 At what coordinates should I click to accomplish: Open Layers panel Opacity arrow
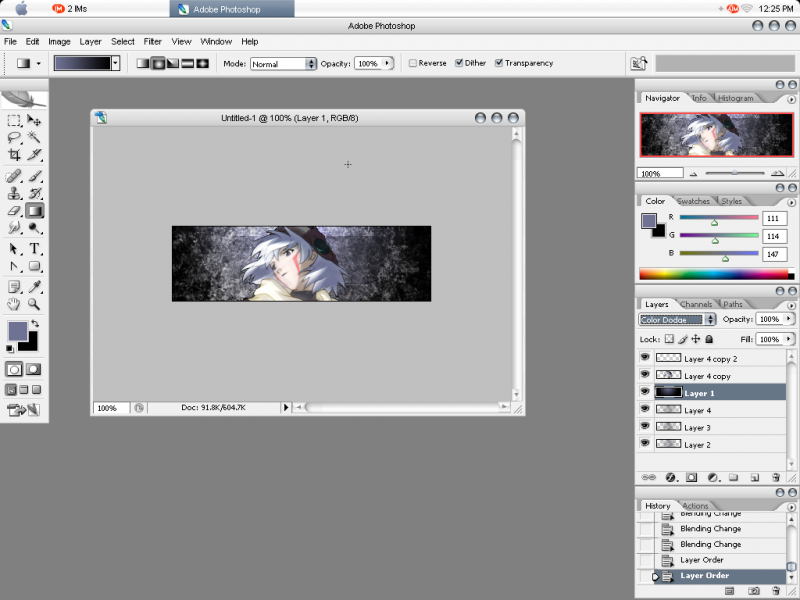pos(789,319)
